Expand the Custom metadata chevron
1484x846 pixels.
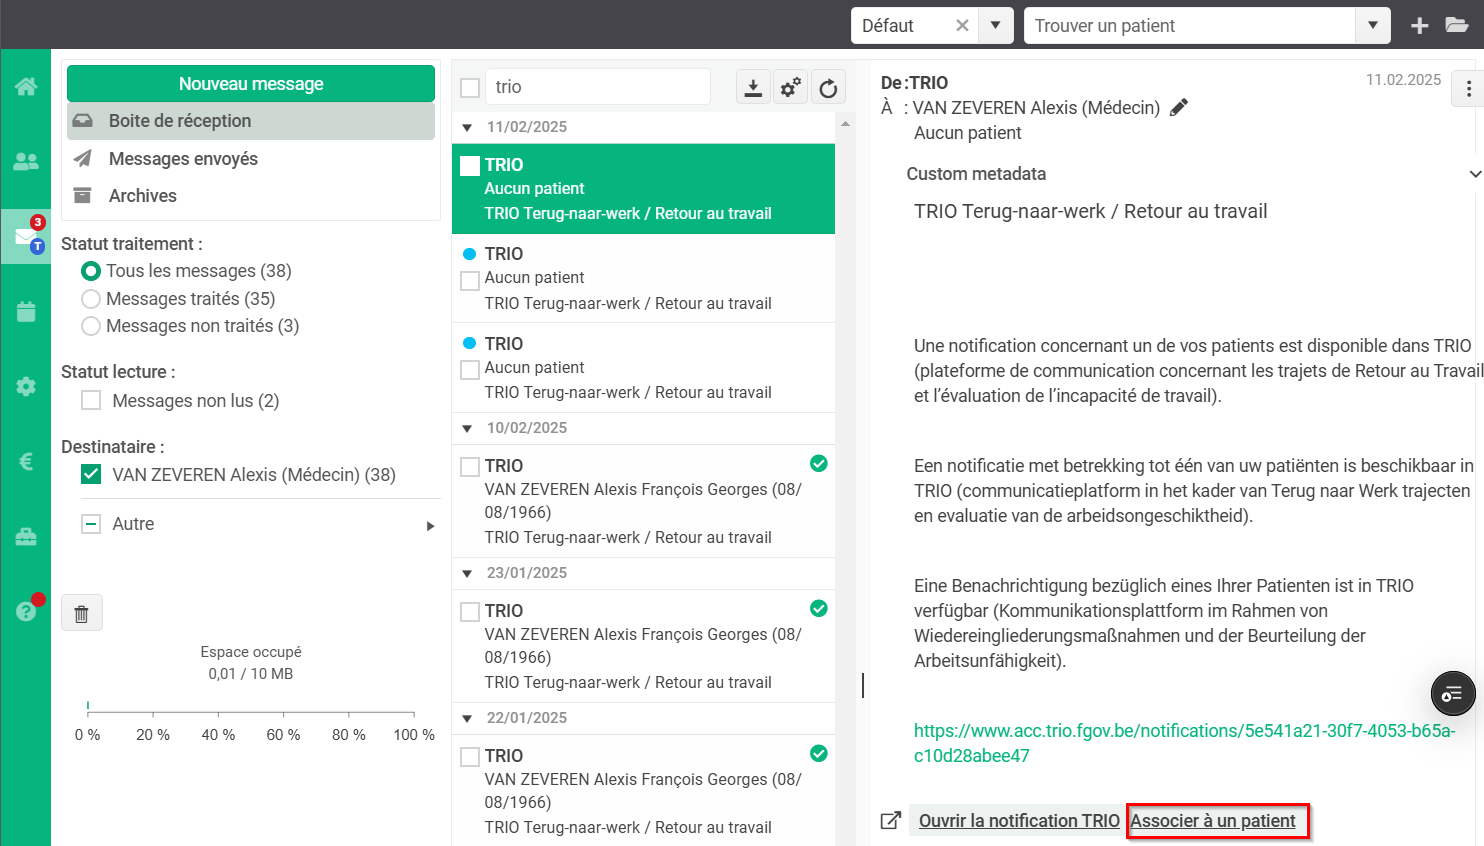pos(1475,174)
